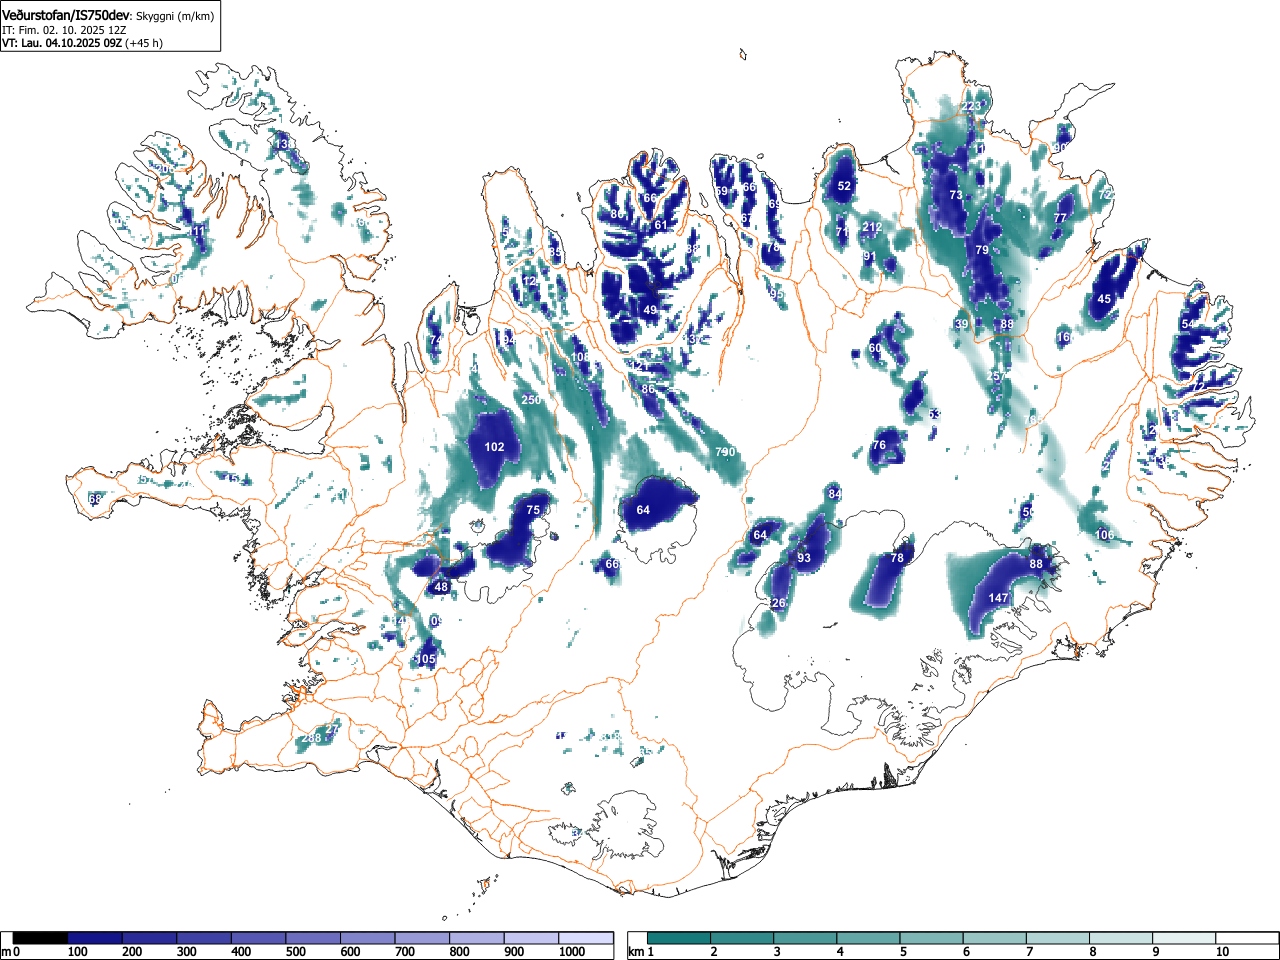Click the visibility value 60 on the map
This screenshot has width=1280, height=960.
click(875, 349)
